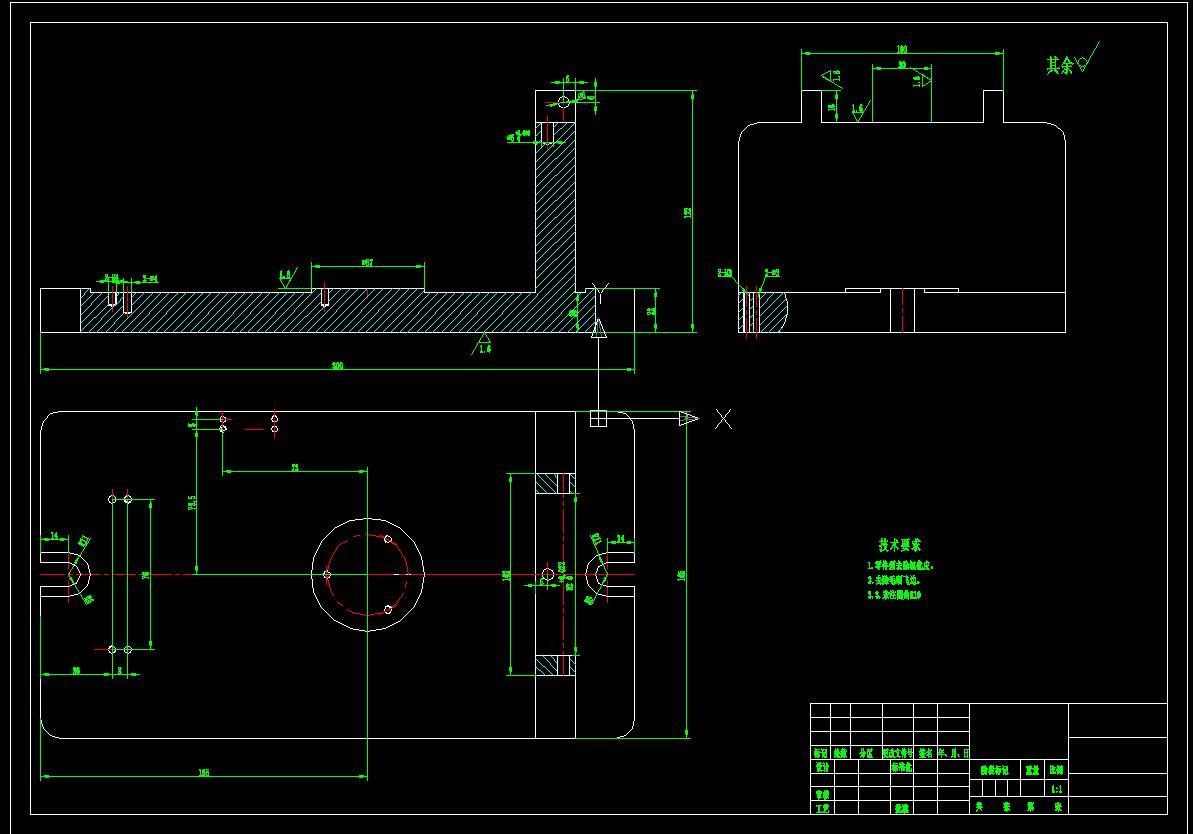Click the roughness checkmark symbol beside 其余
The image size is (1193, 834).
point(1088,59)
